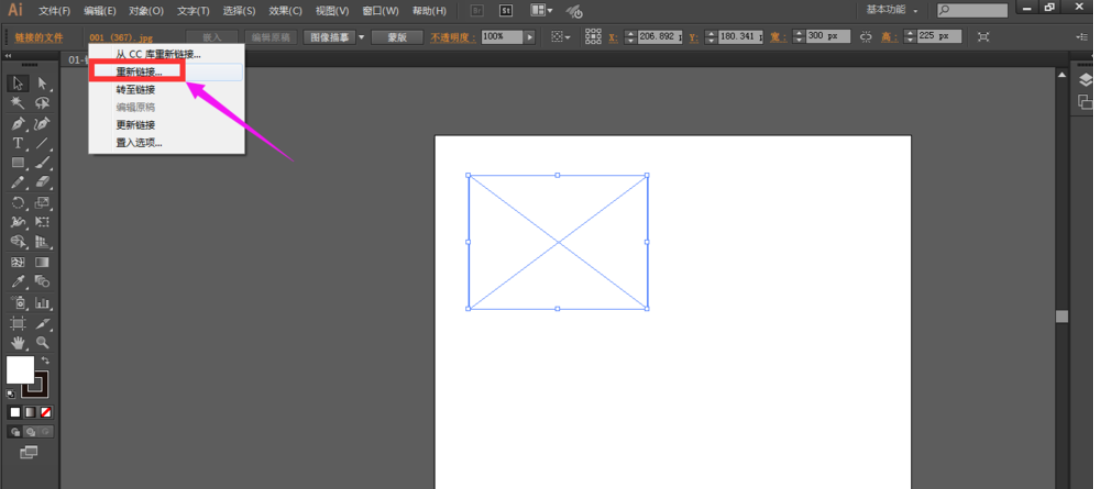1094x489 pixels.
Task: Toggle constrain width and height proportions
Action: pos(866,36)
